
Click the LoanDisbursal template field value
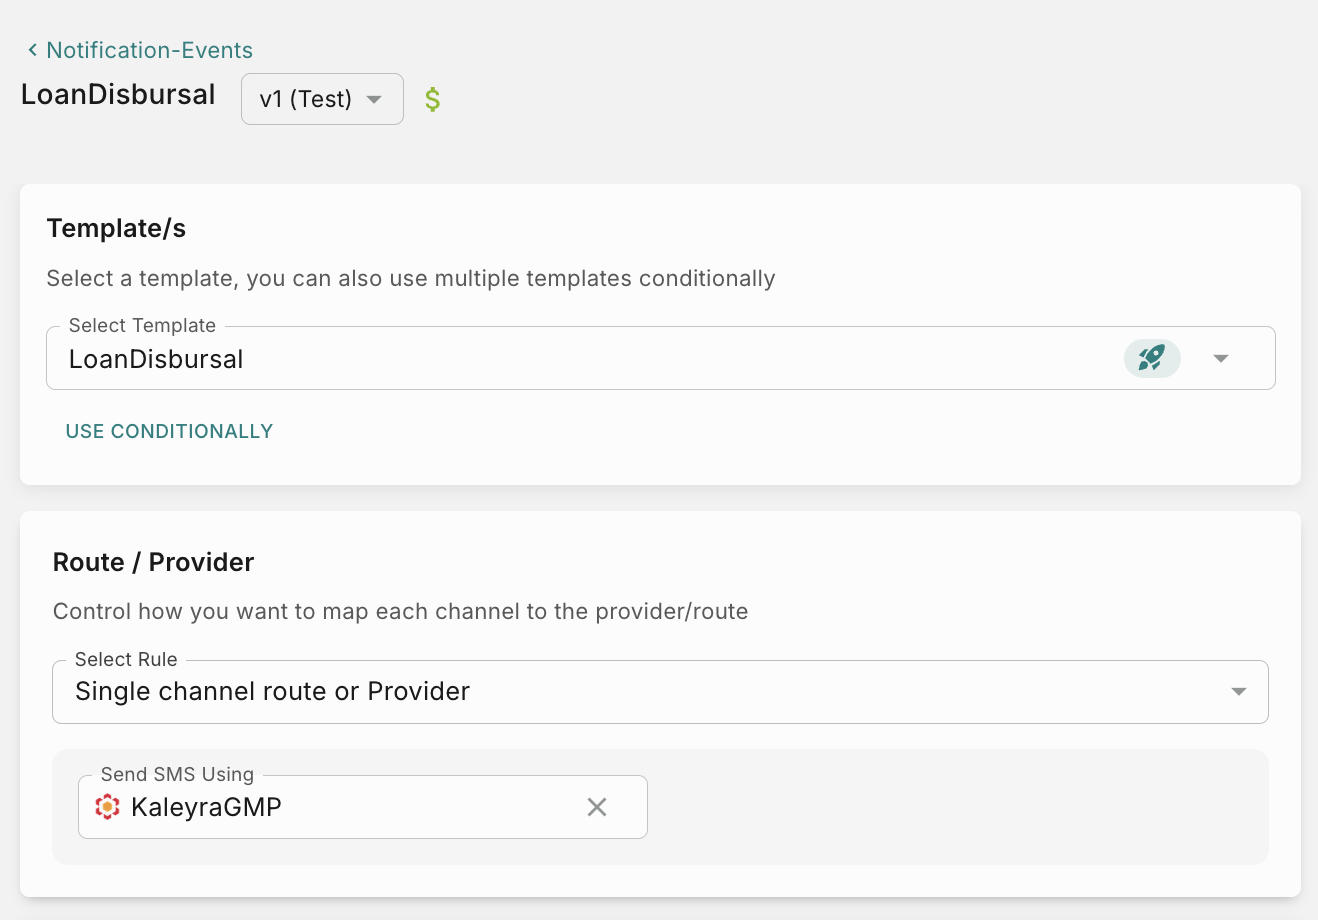pos(156,359)
